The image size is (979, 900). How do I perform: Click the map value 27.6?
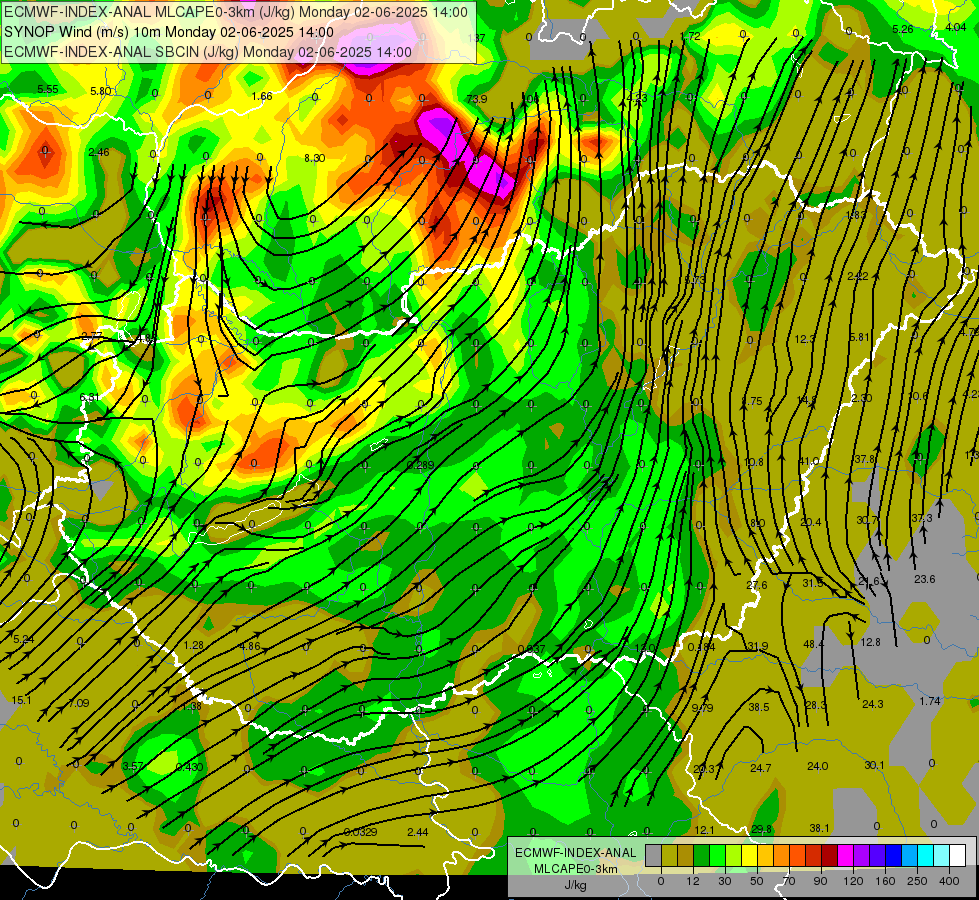coord(757,585)
